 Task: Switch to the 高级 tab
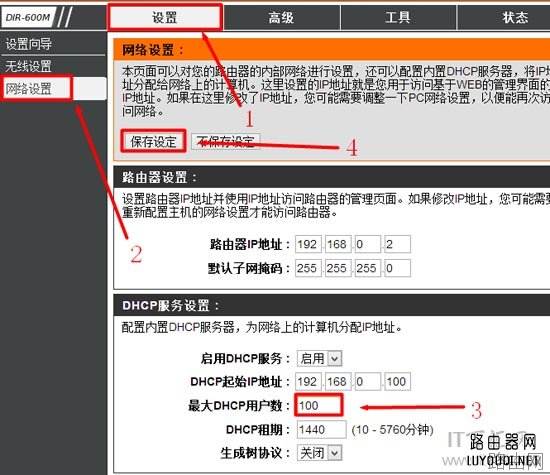coord(282,17)
